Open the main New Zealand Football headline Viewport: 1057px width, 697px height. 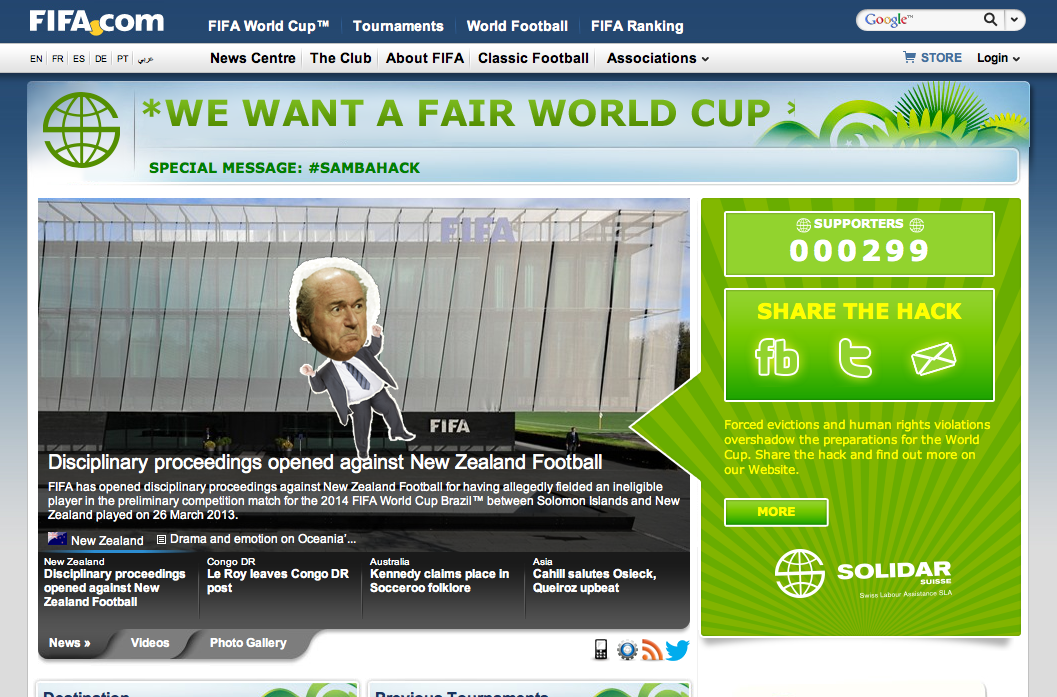(x=325, y=462)
